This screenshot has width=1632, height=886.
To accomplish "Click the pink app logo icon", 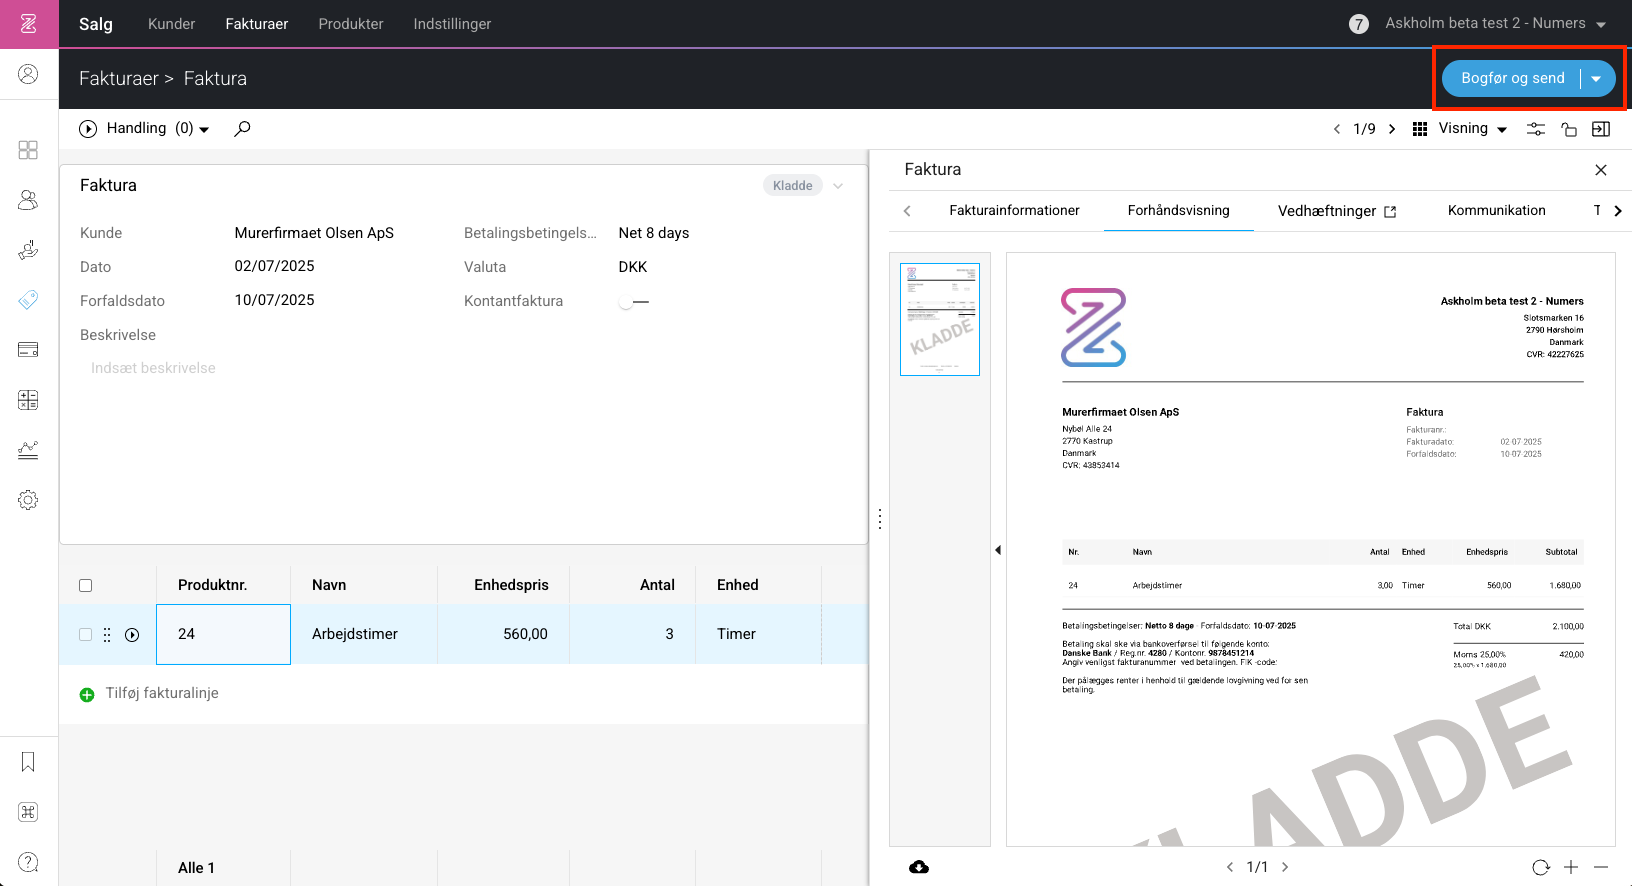I will click(x=29, y=24).
